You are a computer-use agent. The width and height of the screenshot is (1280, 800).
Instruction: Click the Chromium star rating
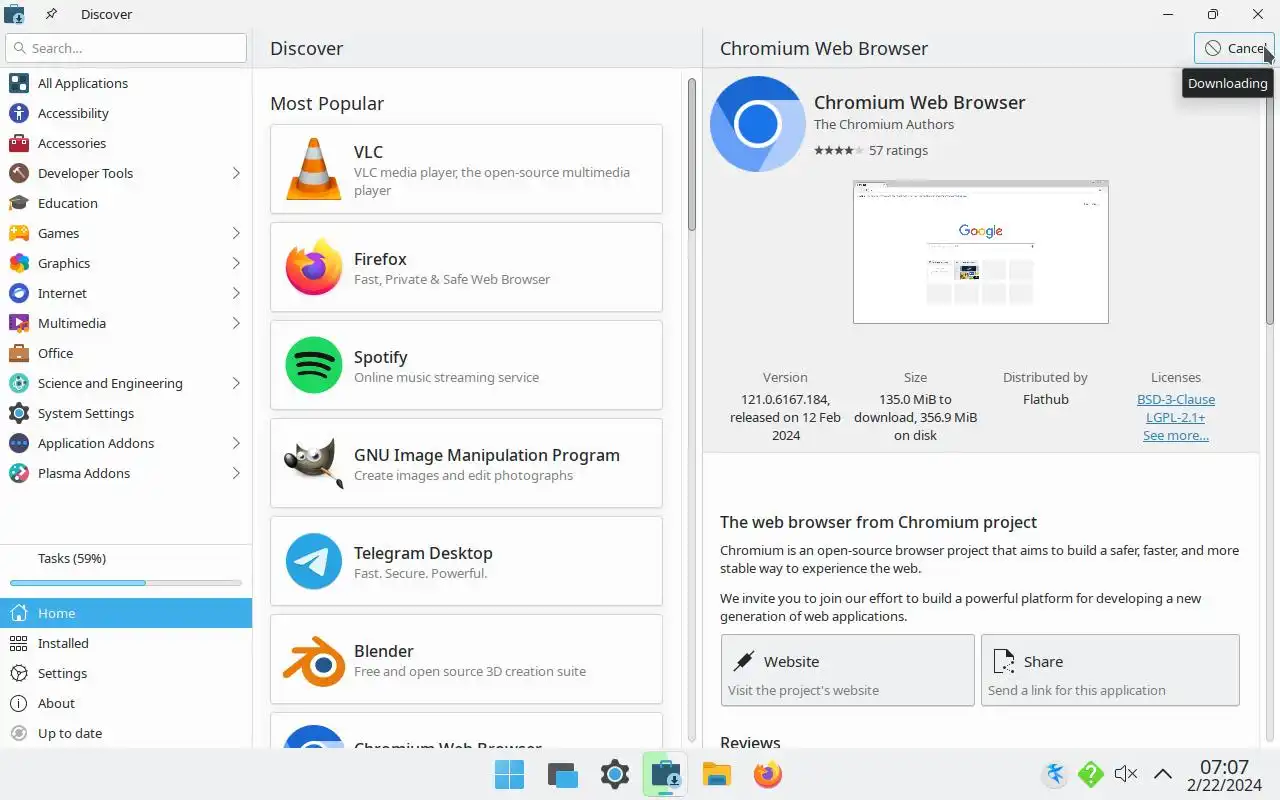point(838,150)
